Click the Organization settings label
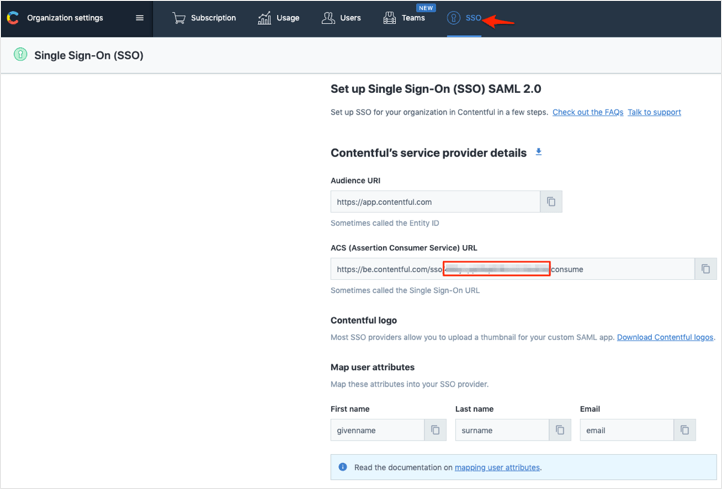 tap(65, 18)
